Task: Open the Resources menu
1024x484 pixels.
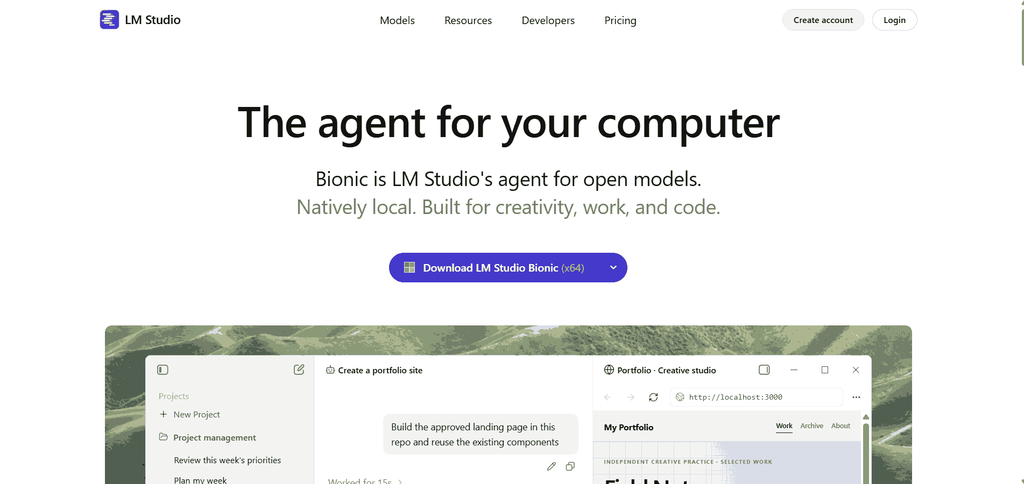Action: click(x=468, y=20)
